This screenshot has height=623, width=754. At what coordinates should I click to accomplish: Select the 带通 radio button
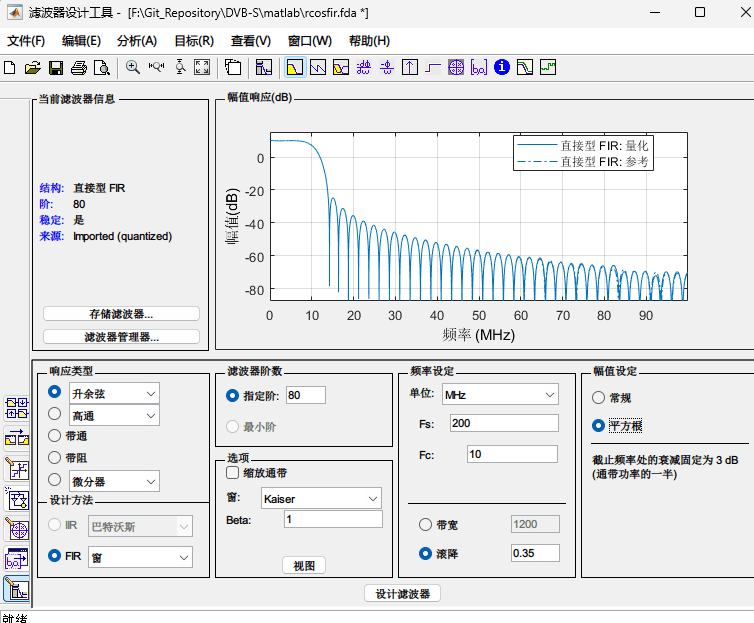coord(54,436)
